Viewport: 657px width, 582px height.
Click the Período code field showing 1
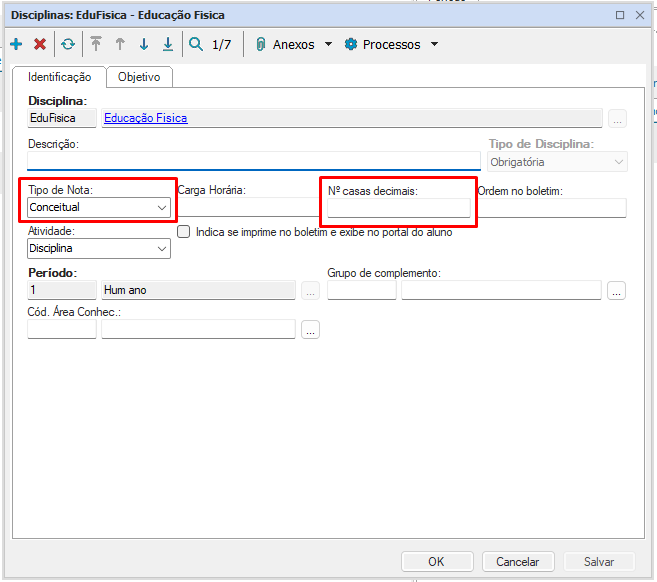(x=62, y=290)
